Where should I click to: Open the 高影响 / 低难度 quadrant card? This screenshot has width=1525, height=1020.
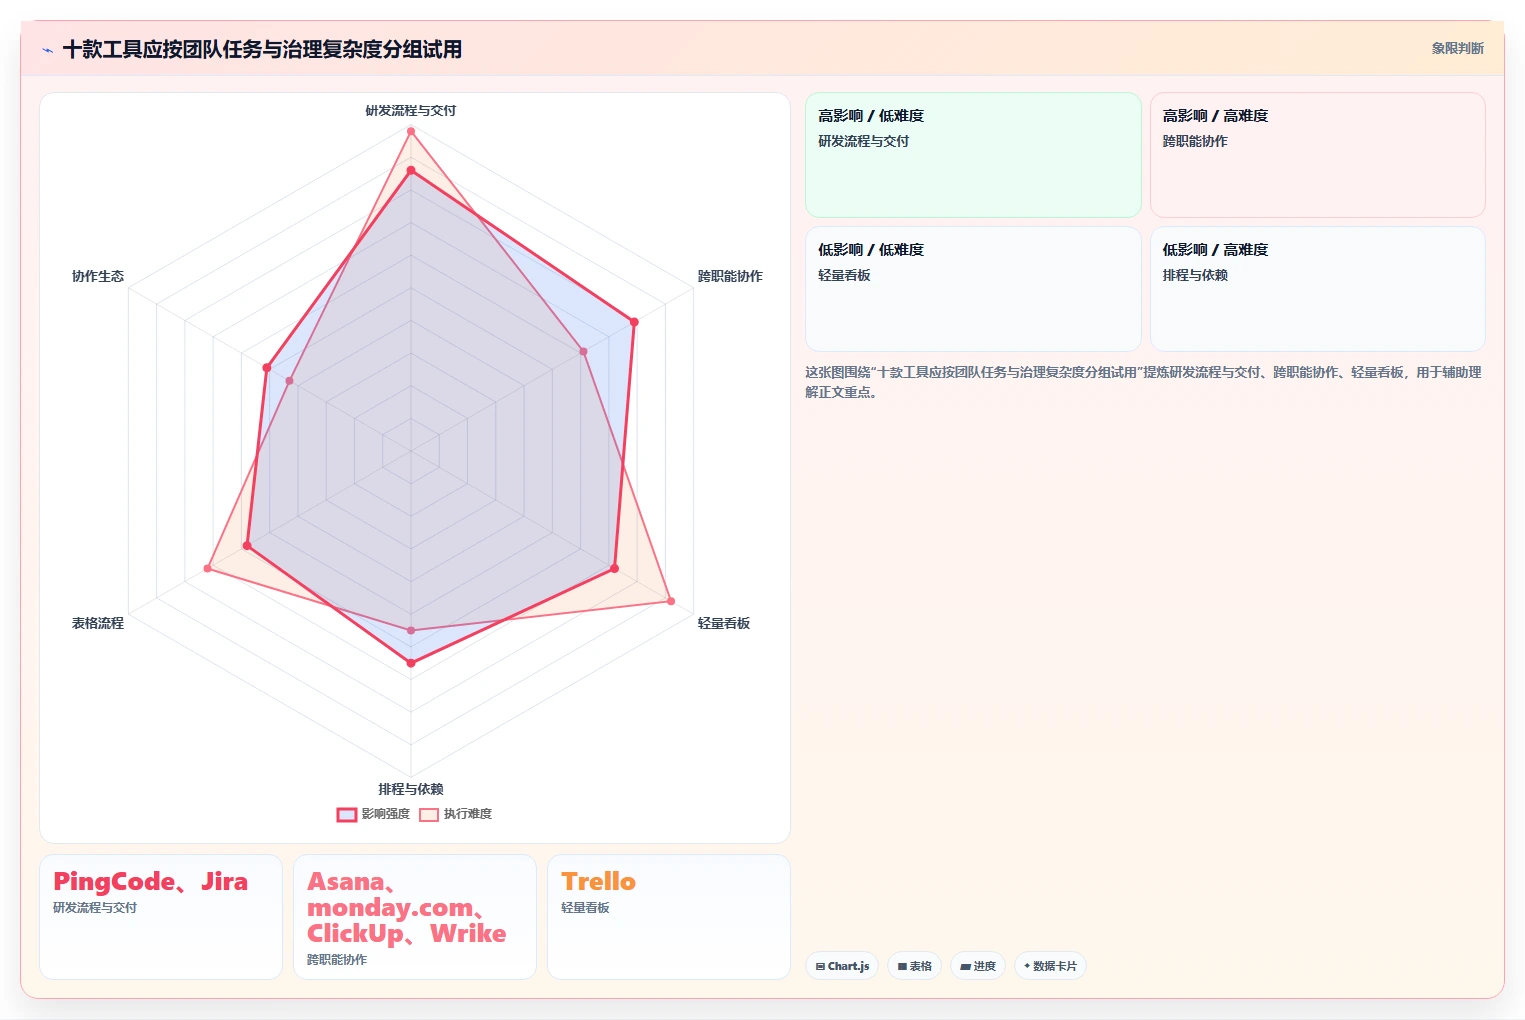click(x=973, y=155)
